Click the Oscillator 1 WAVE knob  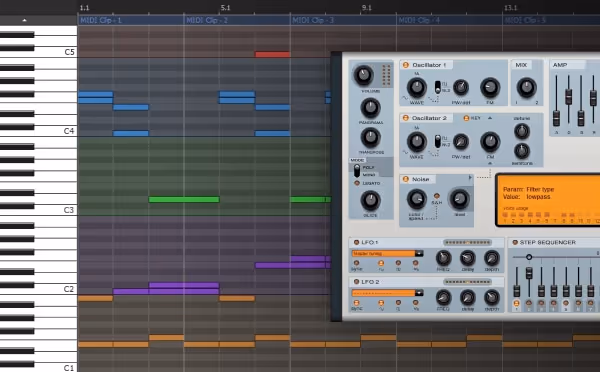[416, 88]
